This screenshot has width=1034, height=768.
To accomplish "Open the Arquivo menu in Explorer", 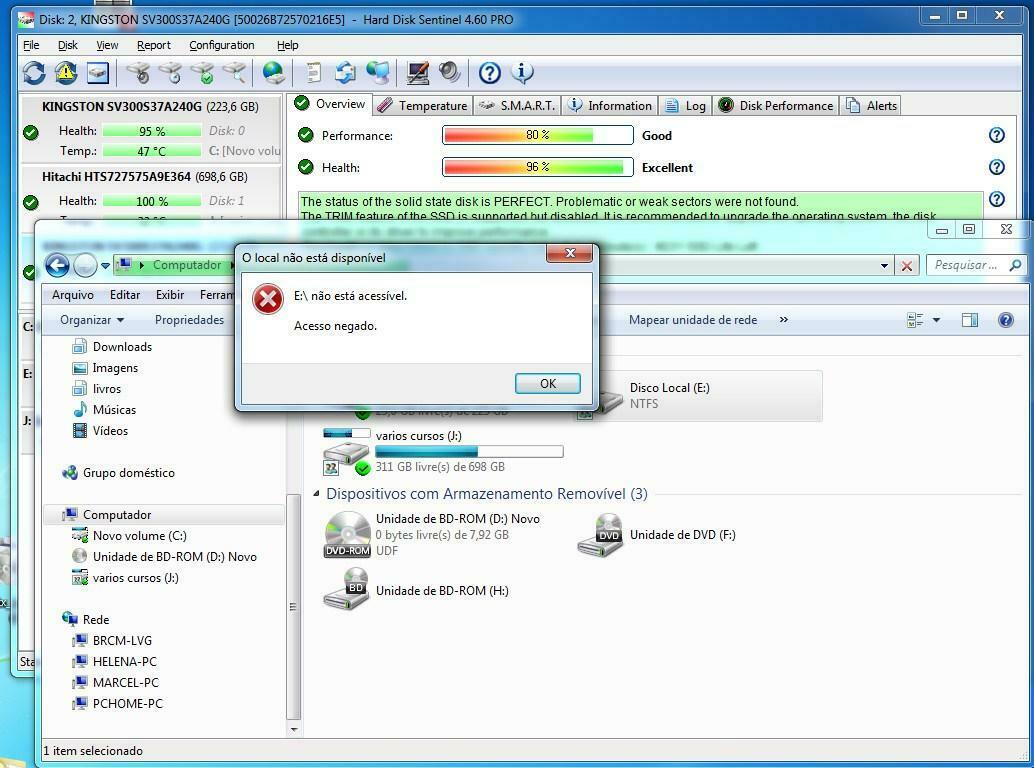I will pos(73,295).
